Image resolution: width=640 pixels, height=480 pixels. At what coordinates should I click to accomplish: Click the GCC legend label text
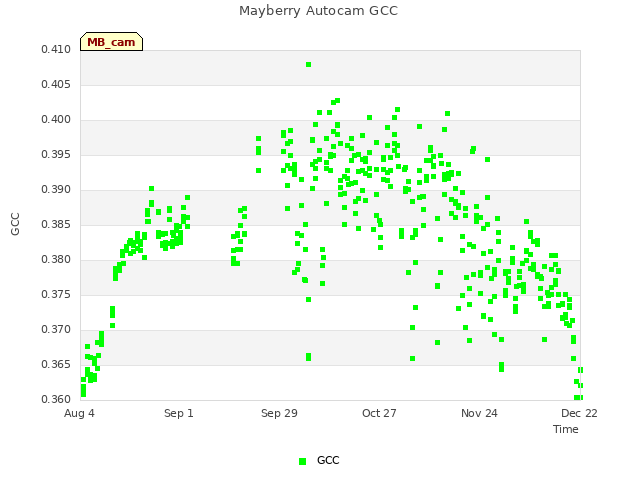328,460
